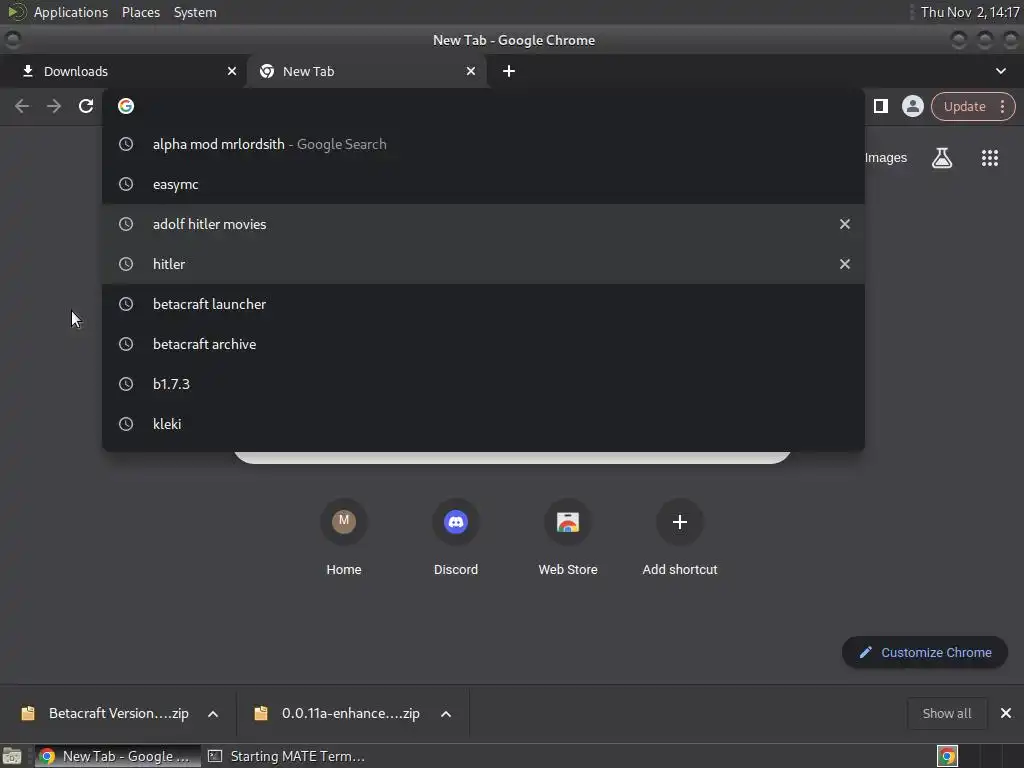The height and width of the screenshot is (768, 1024).
Task: Click the clock showing Thu Nov 2
Action: coord(969,12)
